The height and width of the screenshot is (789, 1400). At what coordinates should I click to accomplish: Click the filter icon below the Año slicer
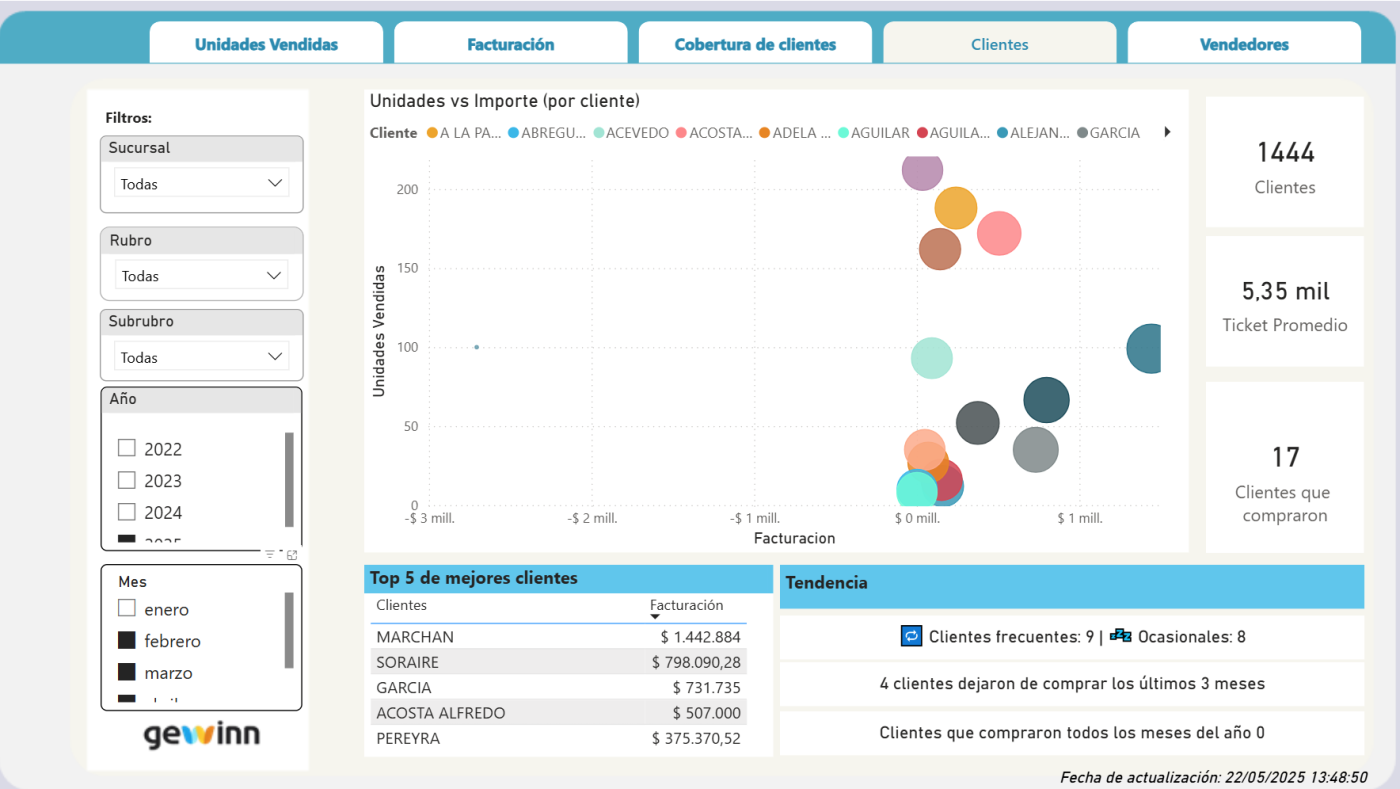[x=269, y=554]
